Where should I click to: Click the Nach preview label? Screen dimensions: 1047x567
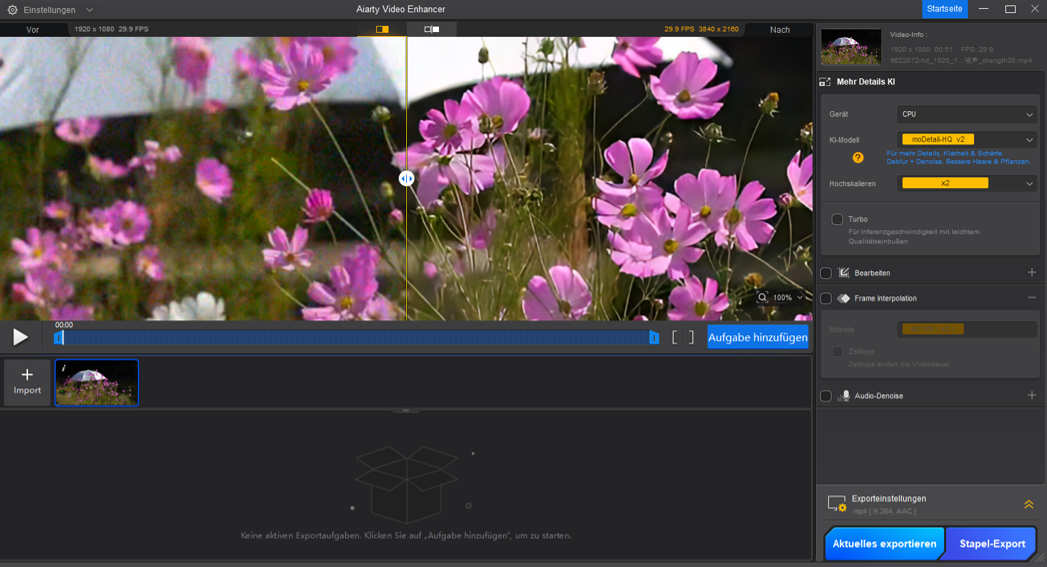tap(779, 29)
